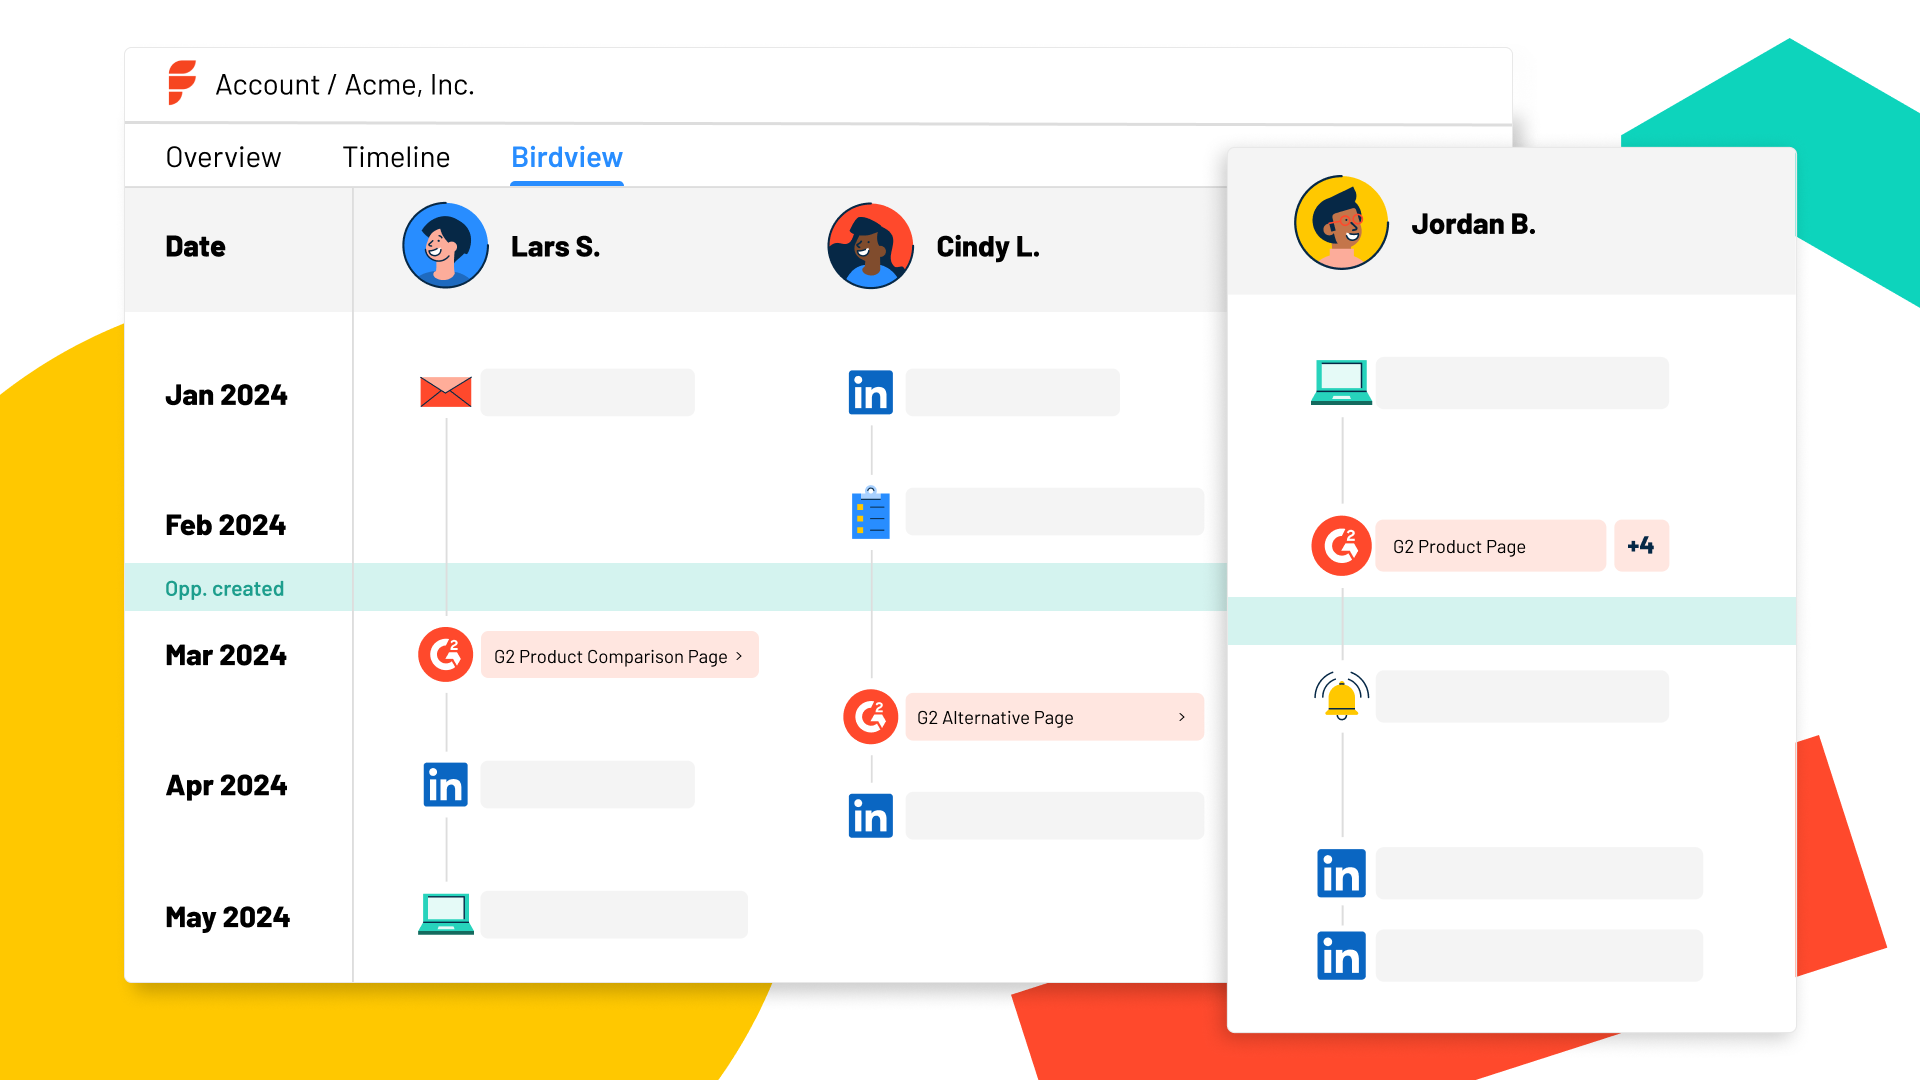Screen dimensions: 1920x1080
Task: Click Account / Acme, Inc. breadcrumb
Action: (345, 85)
